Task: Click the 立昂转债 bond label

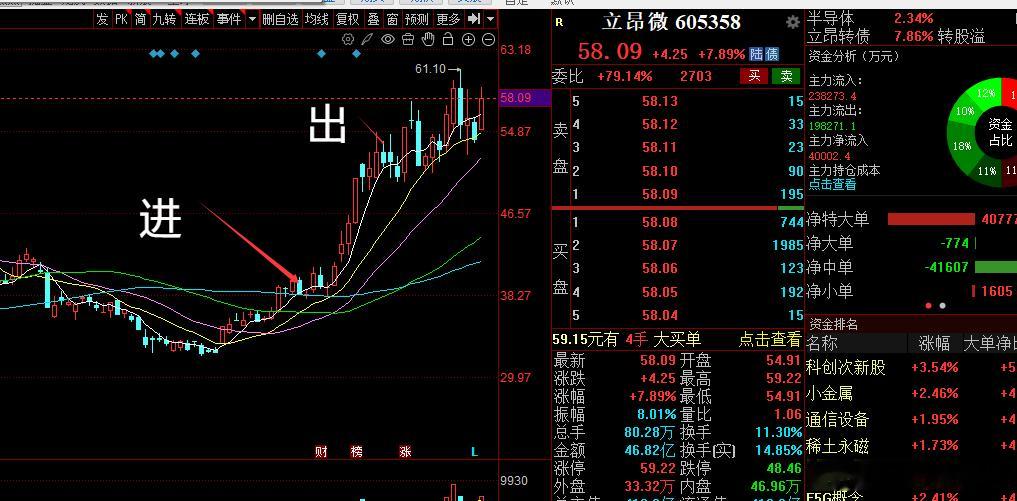Action: (x=839, y=36)
